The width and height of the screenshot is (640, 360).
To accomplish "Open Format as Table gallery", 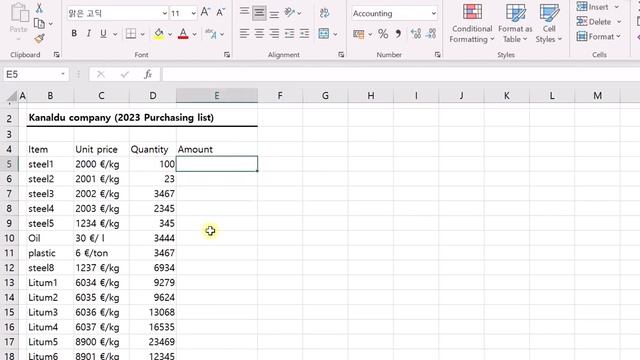I will 515,23.
